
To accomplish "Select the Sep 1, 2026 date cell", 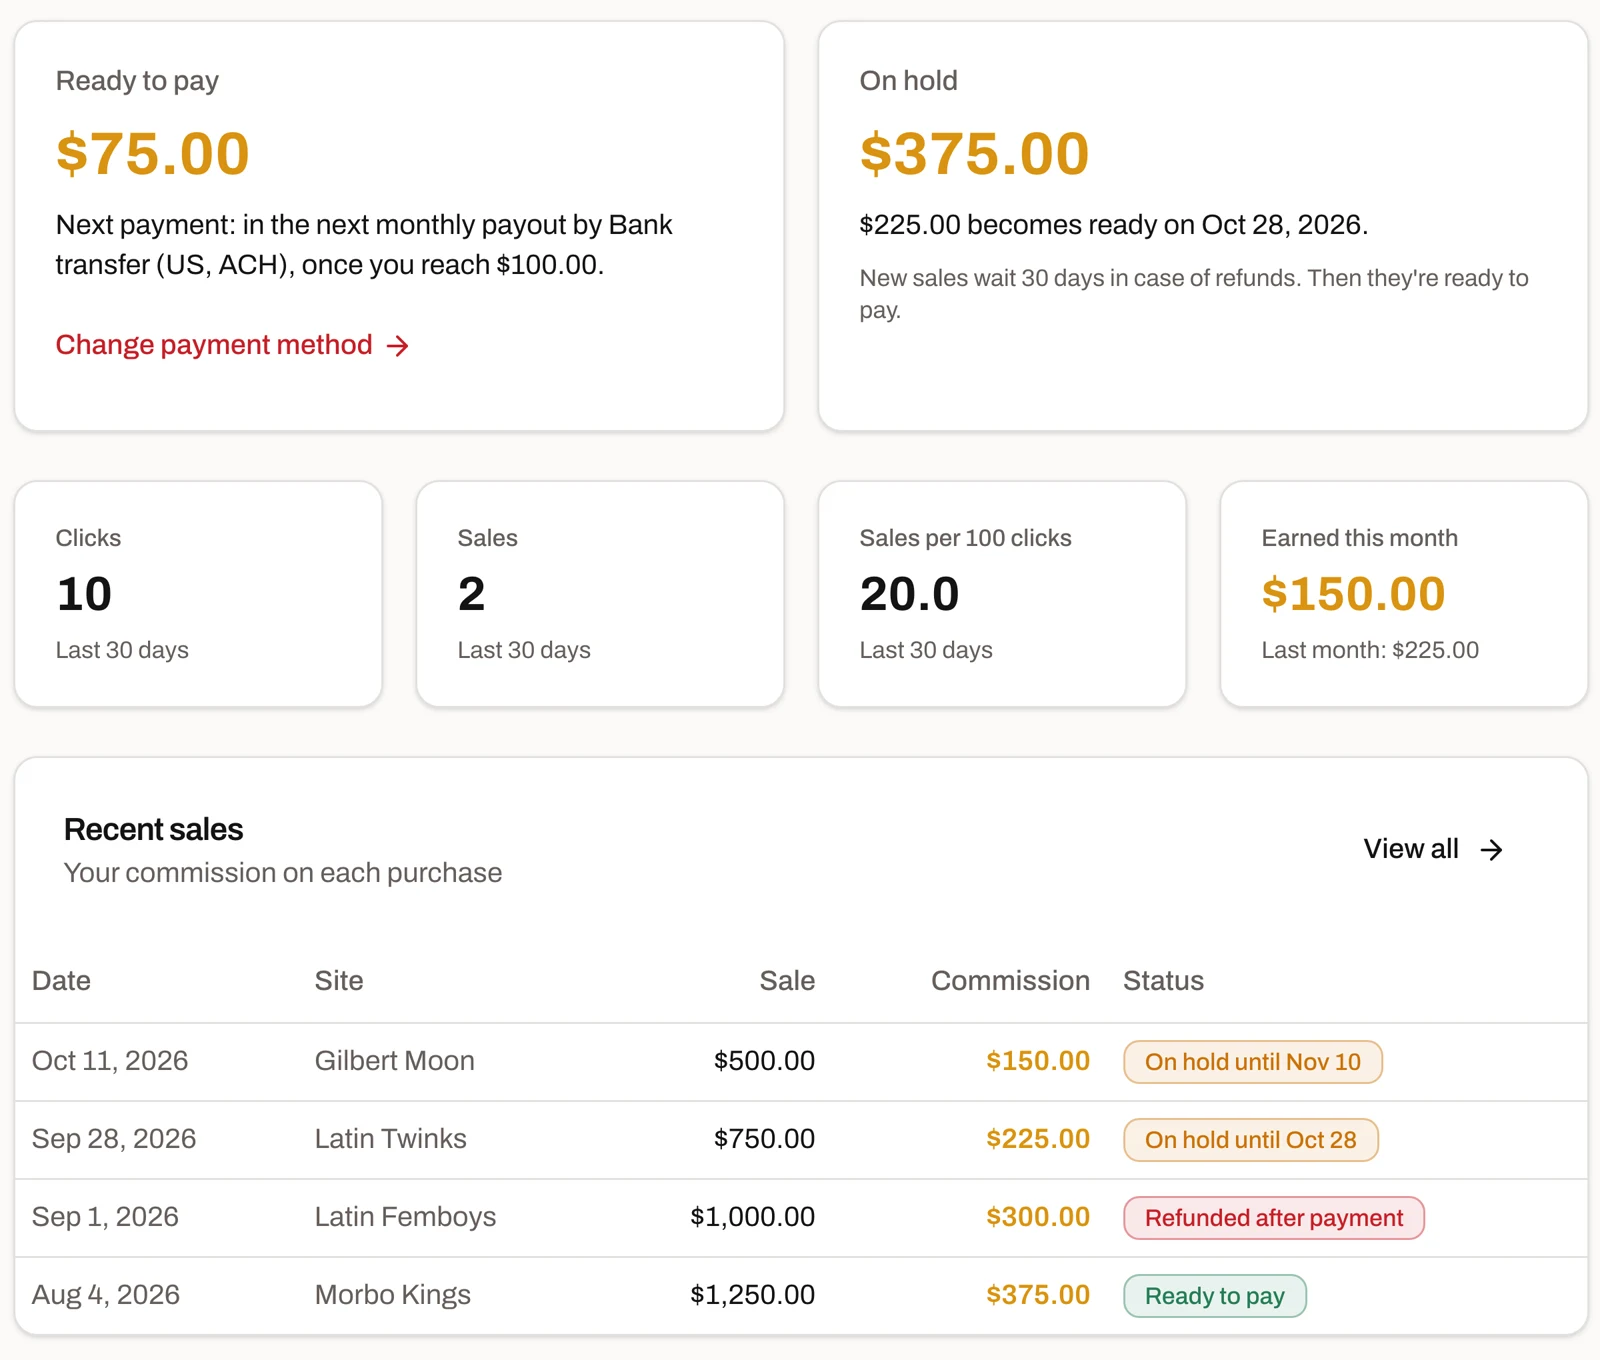I will [x=105, y=1217].
